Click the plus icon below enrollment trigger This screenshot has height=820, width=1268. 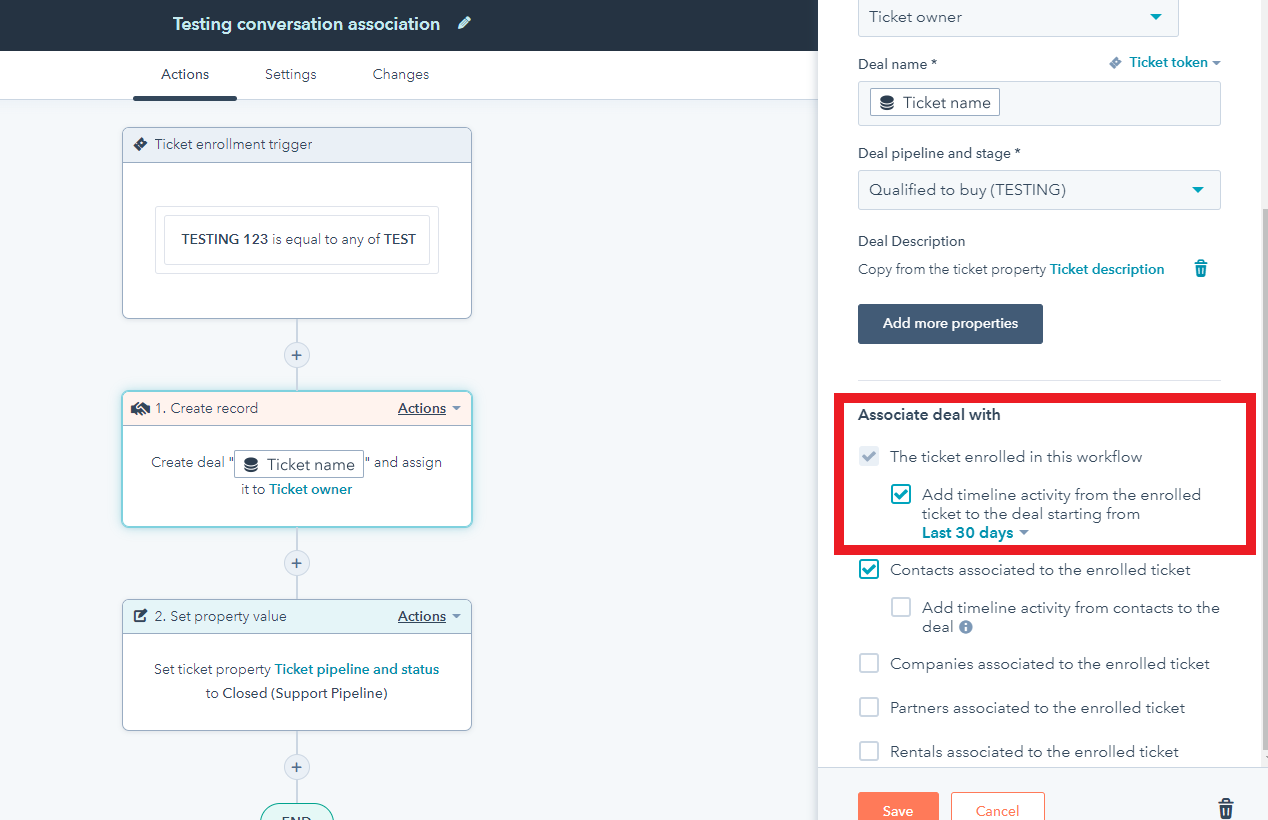[296, 355]
